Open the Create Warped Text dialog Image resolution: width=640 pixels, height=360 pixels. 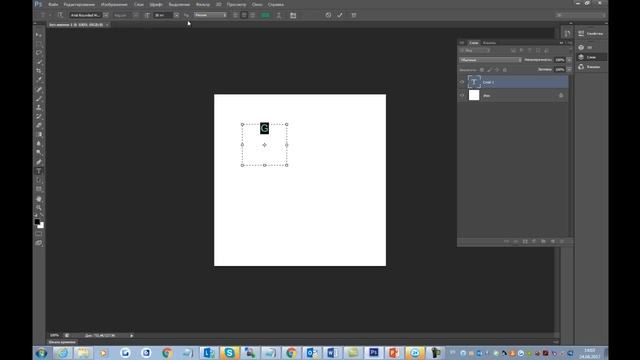coord(279,15)
